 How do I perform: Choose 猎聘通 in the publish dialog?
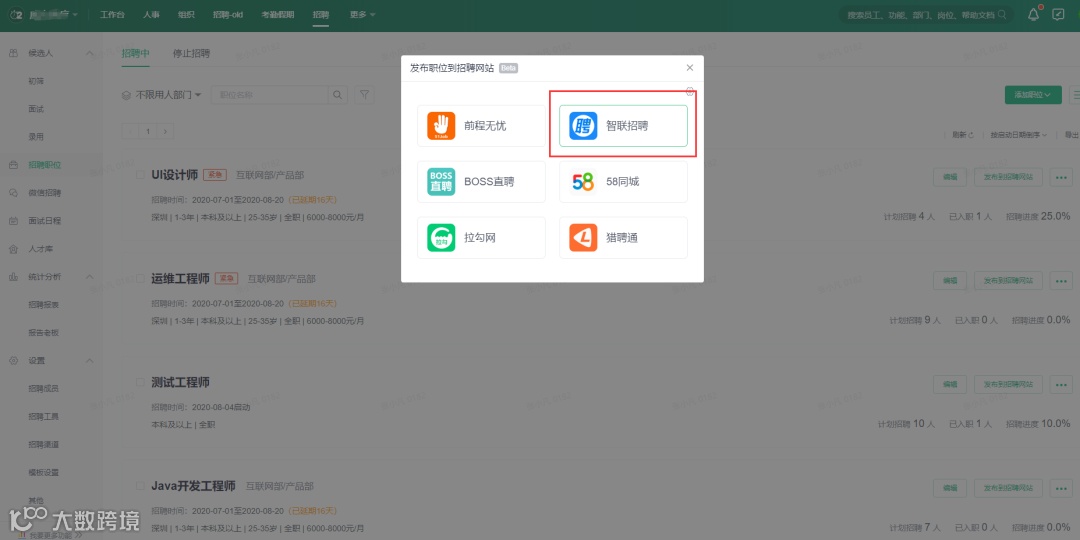(623, 238)
